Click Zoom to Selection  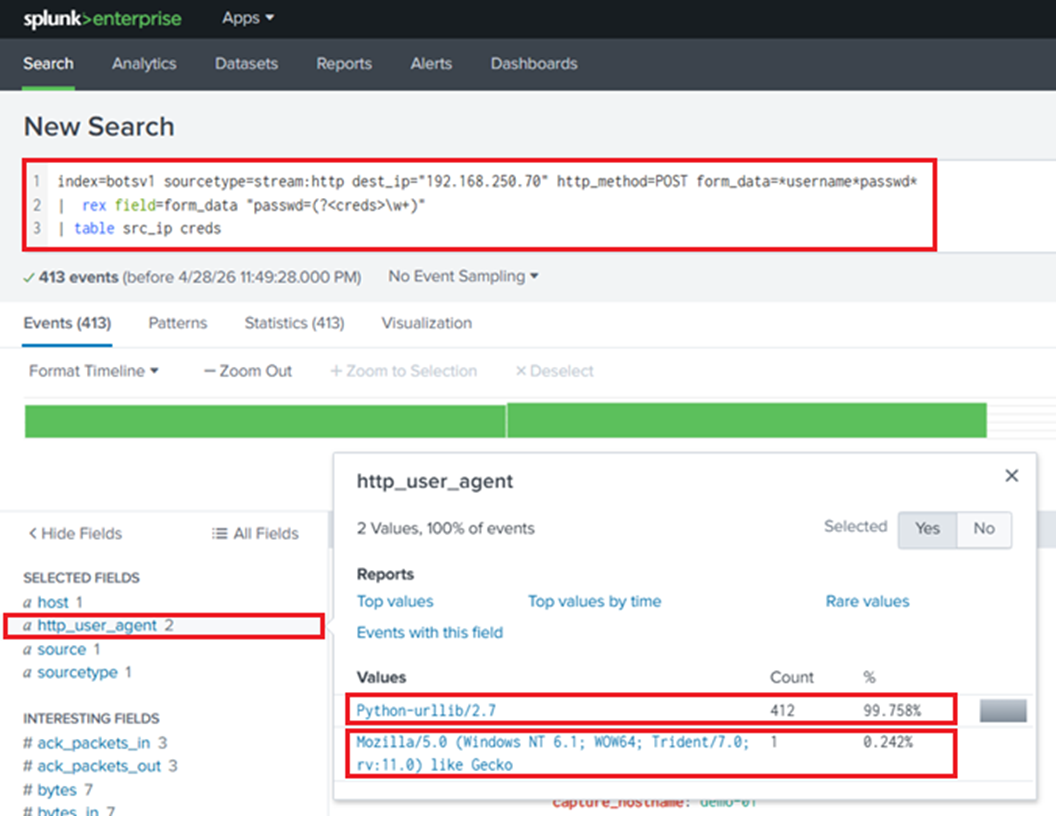point(403,371)
